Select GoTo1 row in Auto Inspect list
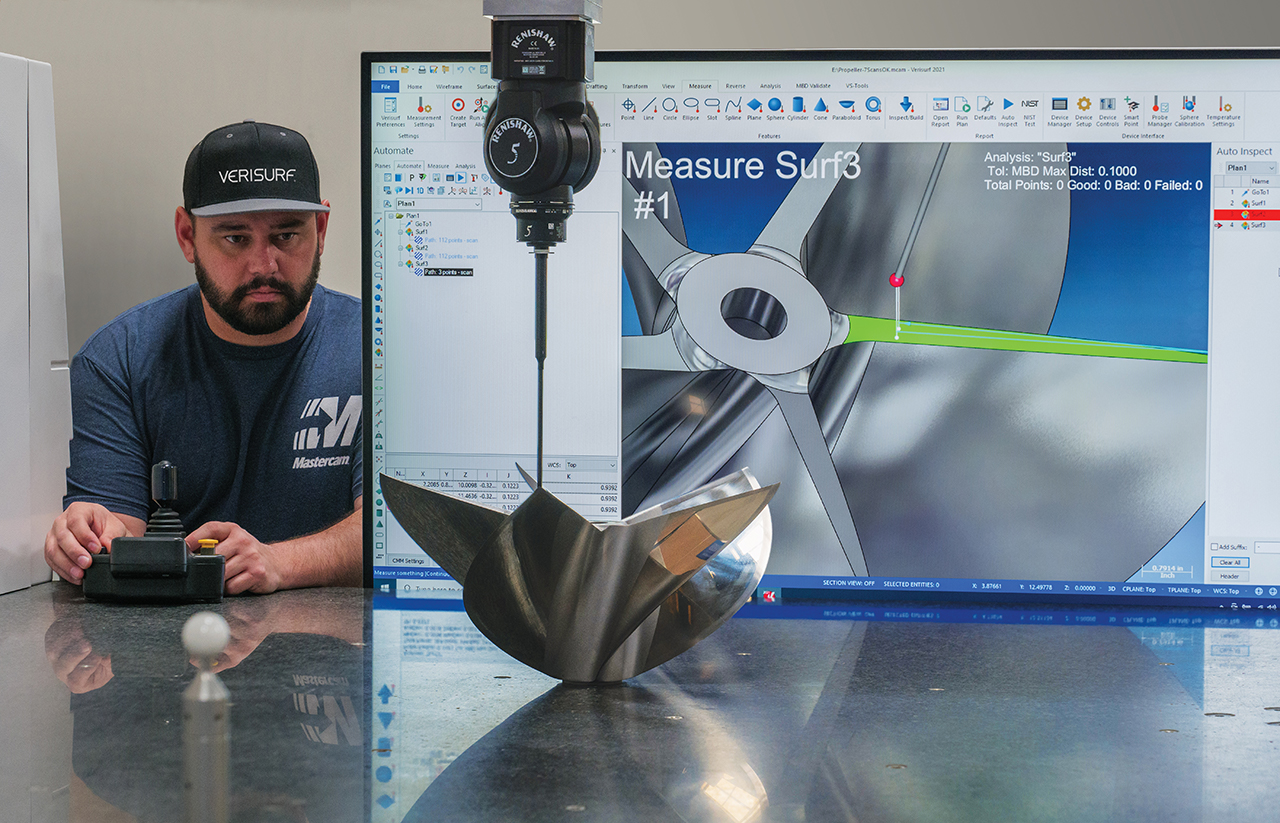Screen dimensions: 1280x823 tap(1247, 192)
